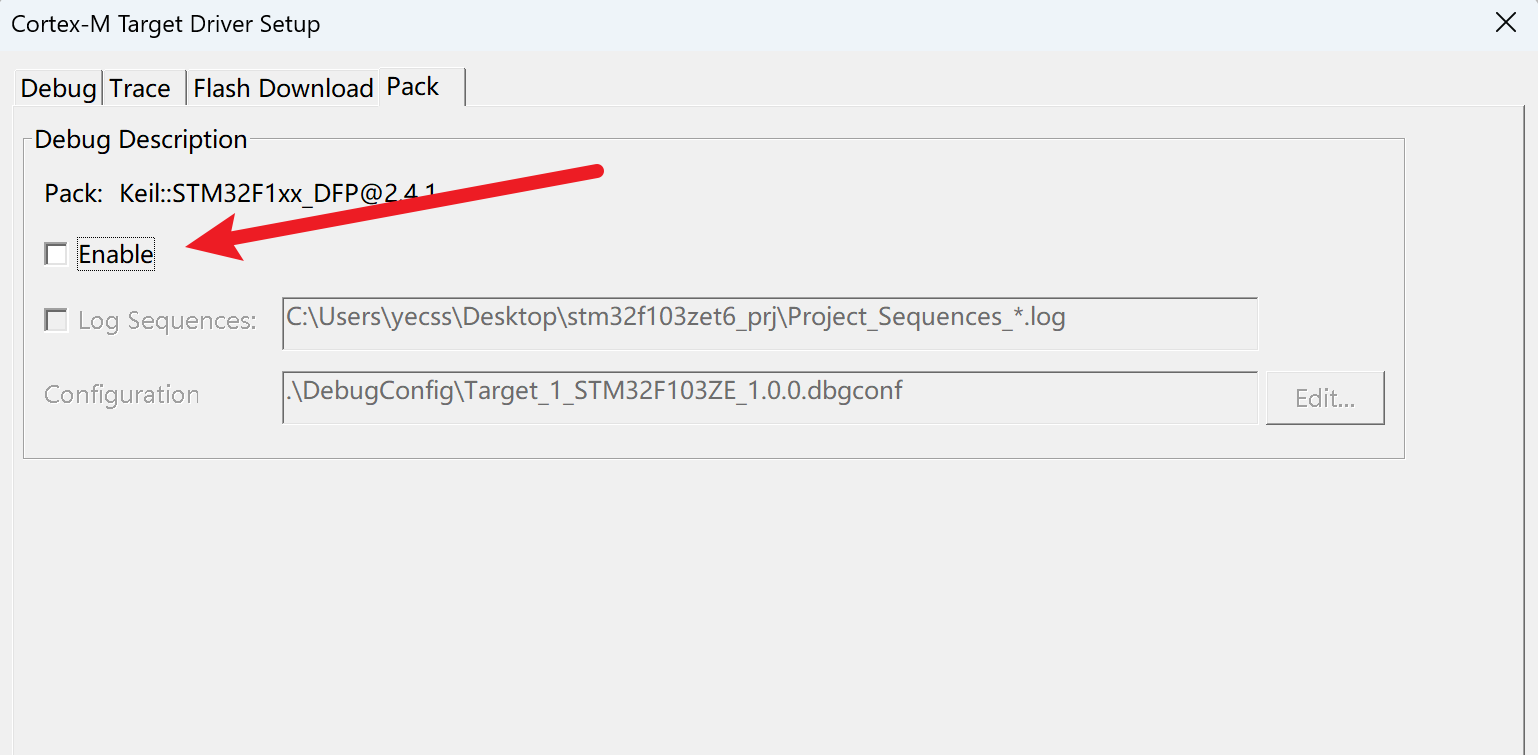Tick the Enable checkbox
Screen dimensions: 1538x755
[56, 255]
